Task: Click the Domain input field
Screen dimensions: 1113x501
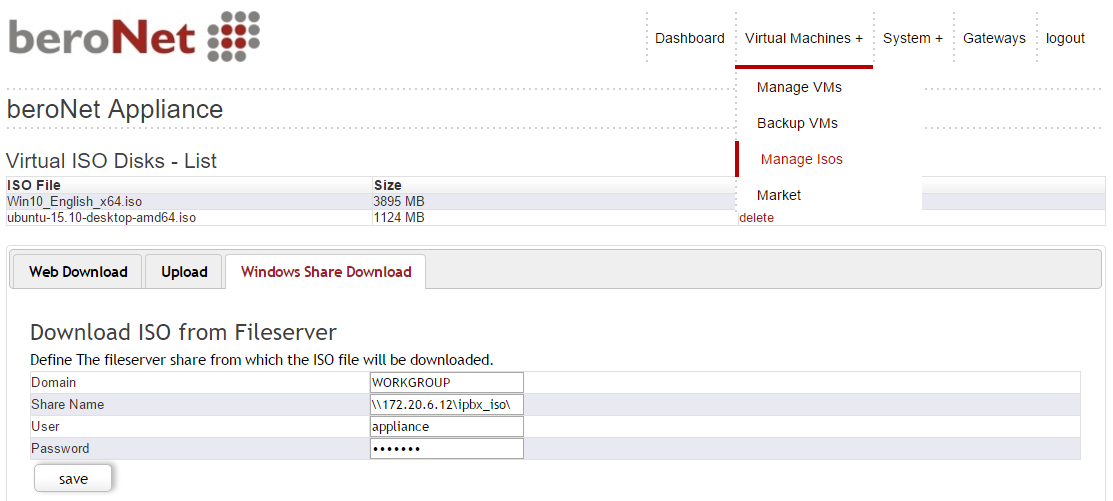Action: [x=446, y=382]
